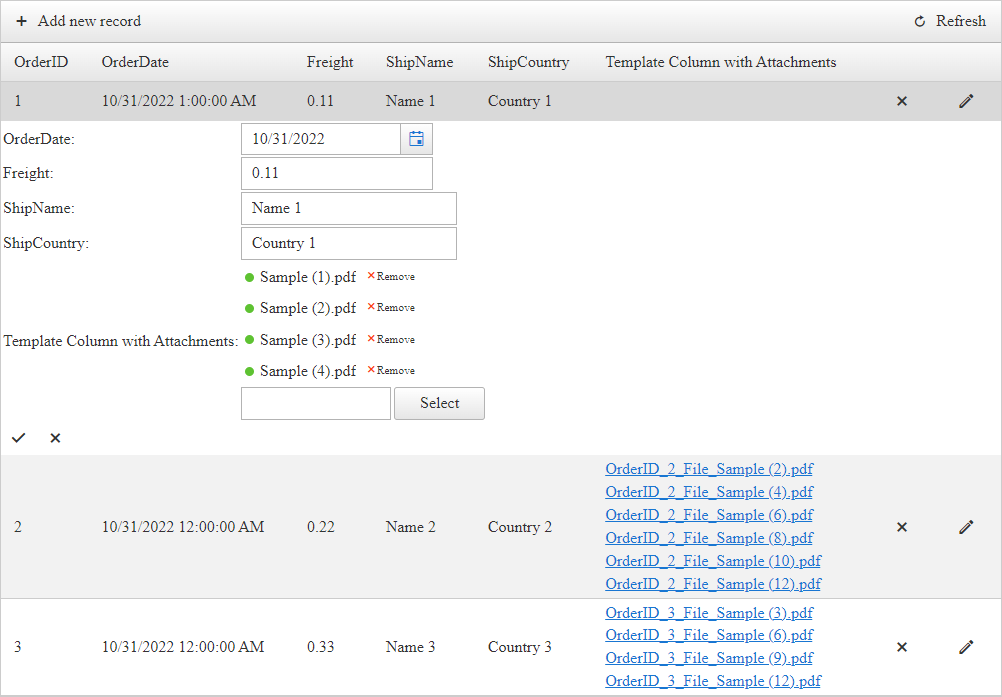
Task: Click Sample (1).pdf file name
Action: pyautogui.click(x=308, y=277)
